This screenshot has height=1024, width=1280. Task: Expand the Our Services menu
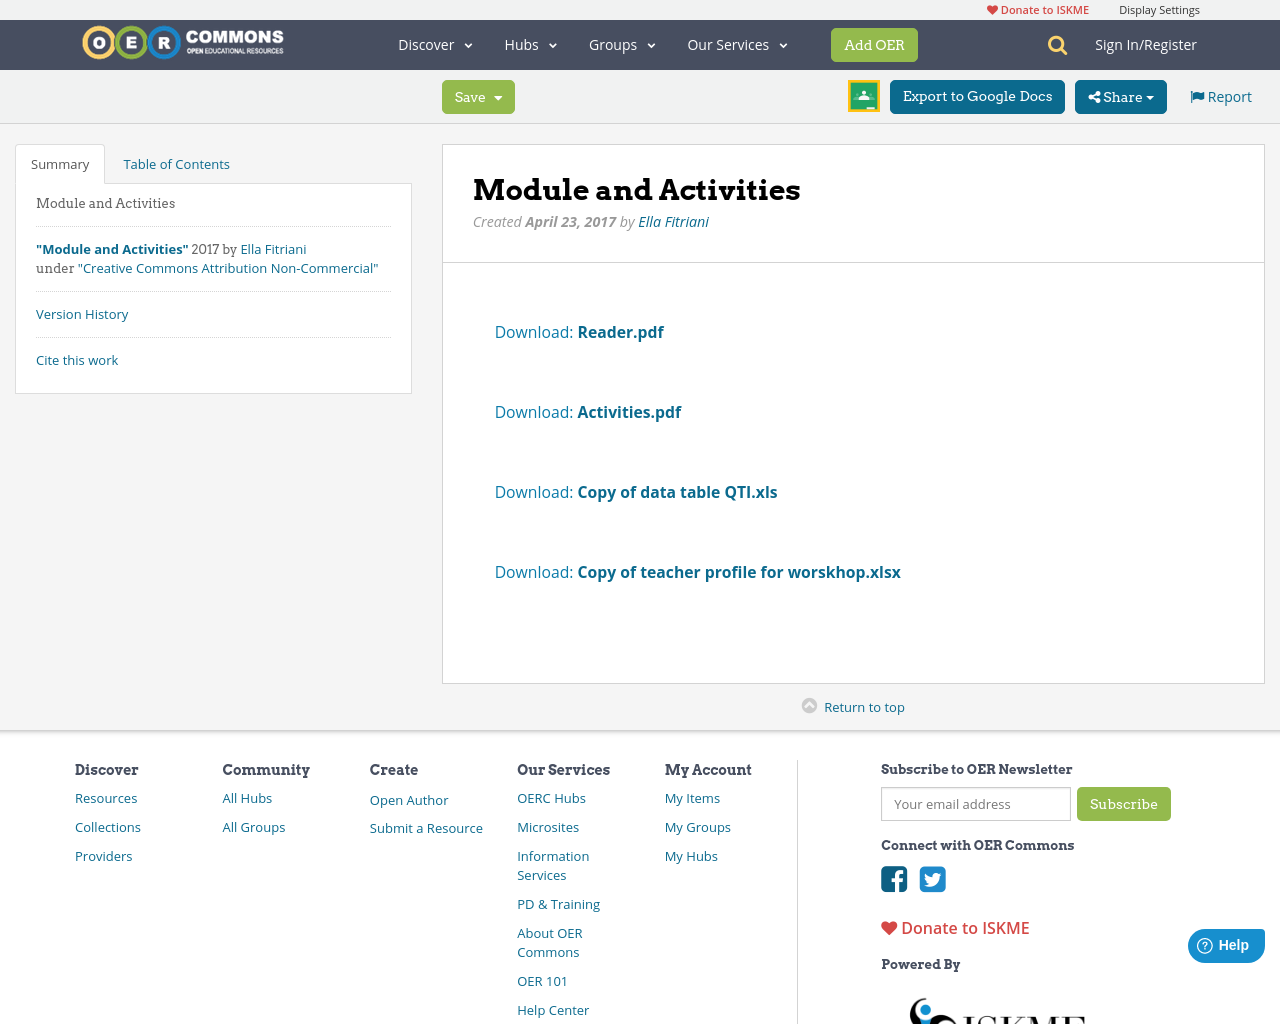pyautogui.click(x=736, y=44)
